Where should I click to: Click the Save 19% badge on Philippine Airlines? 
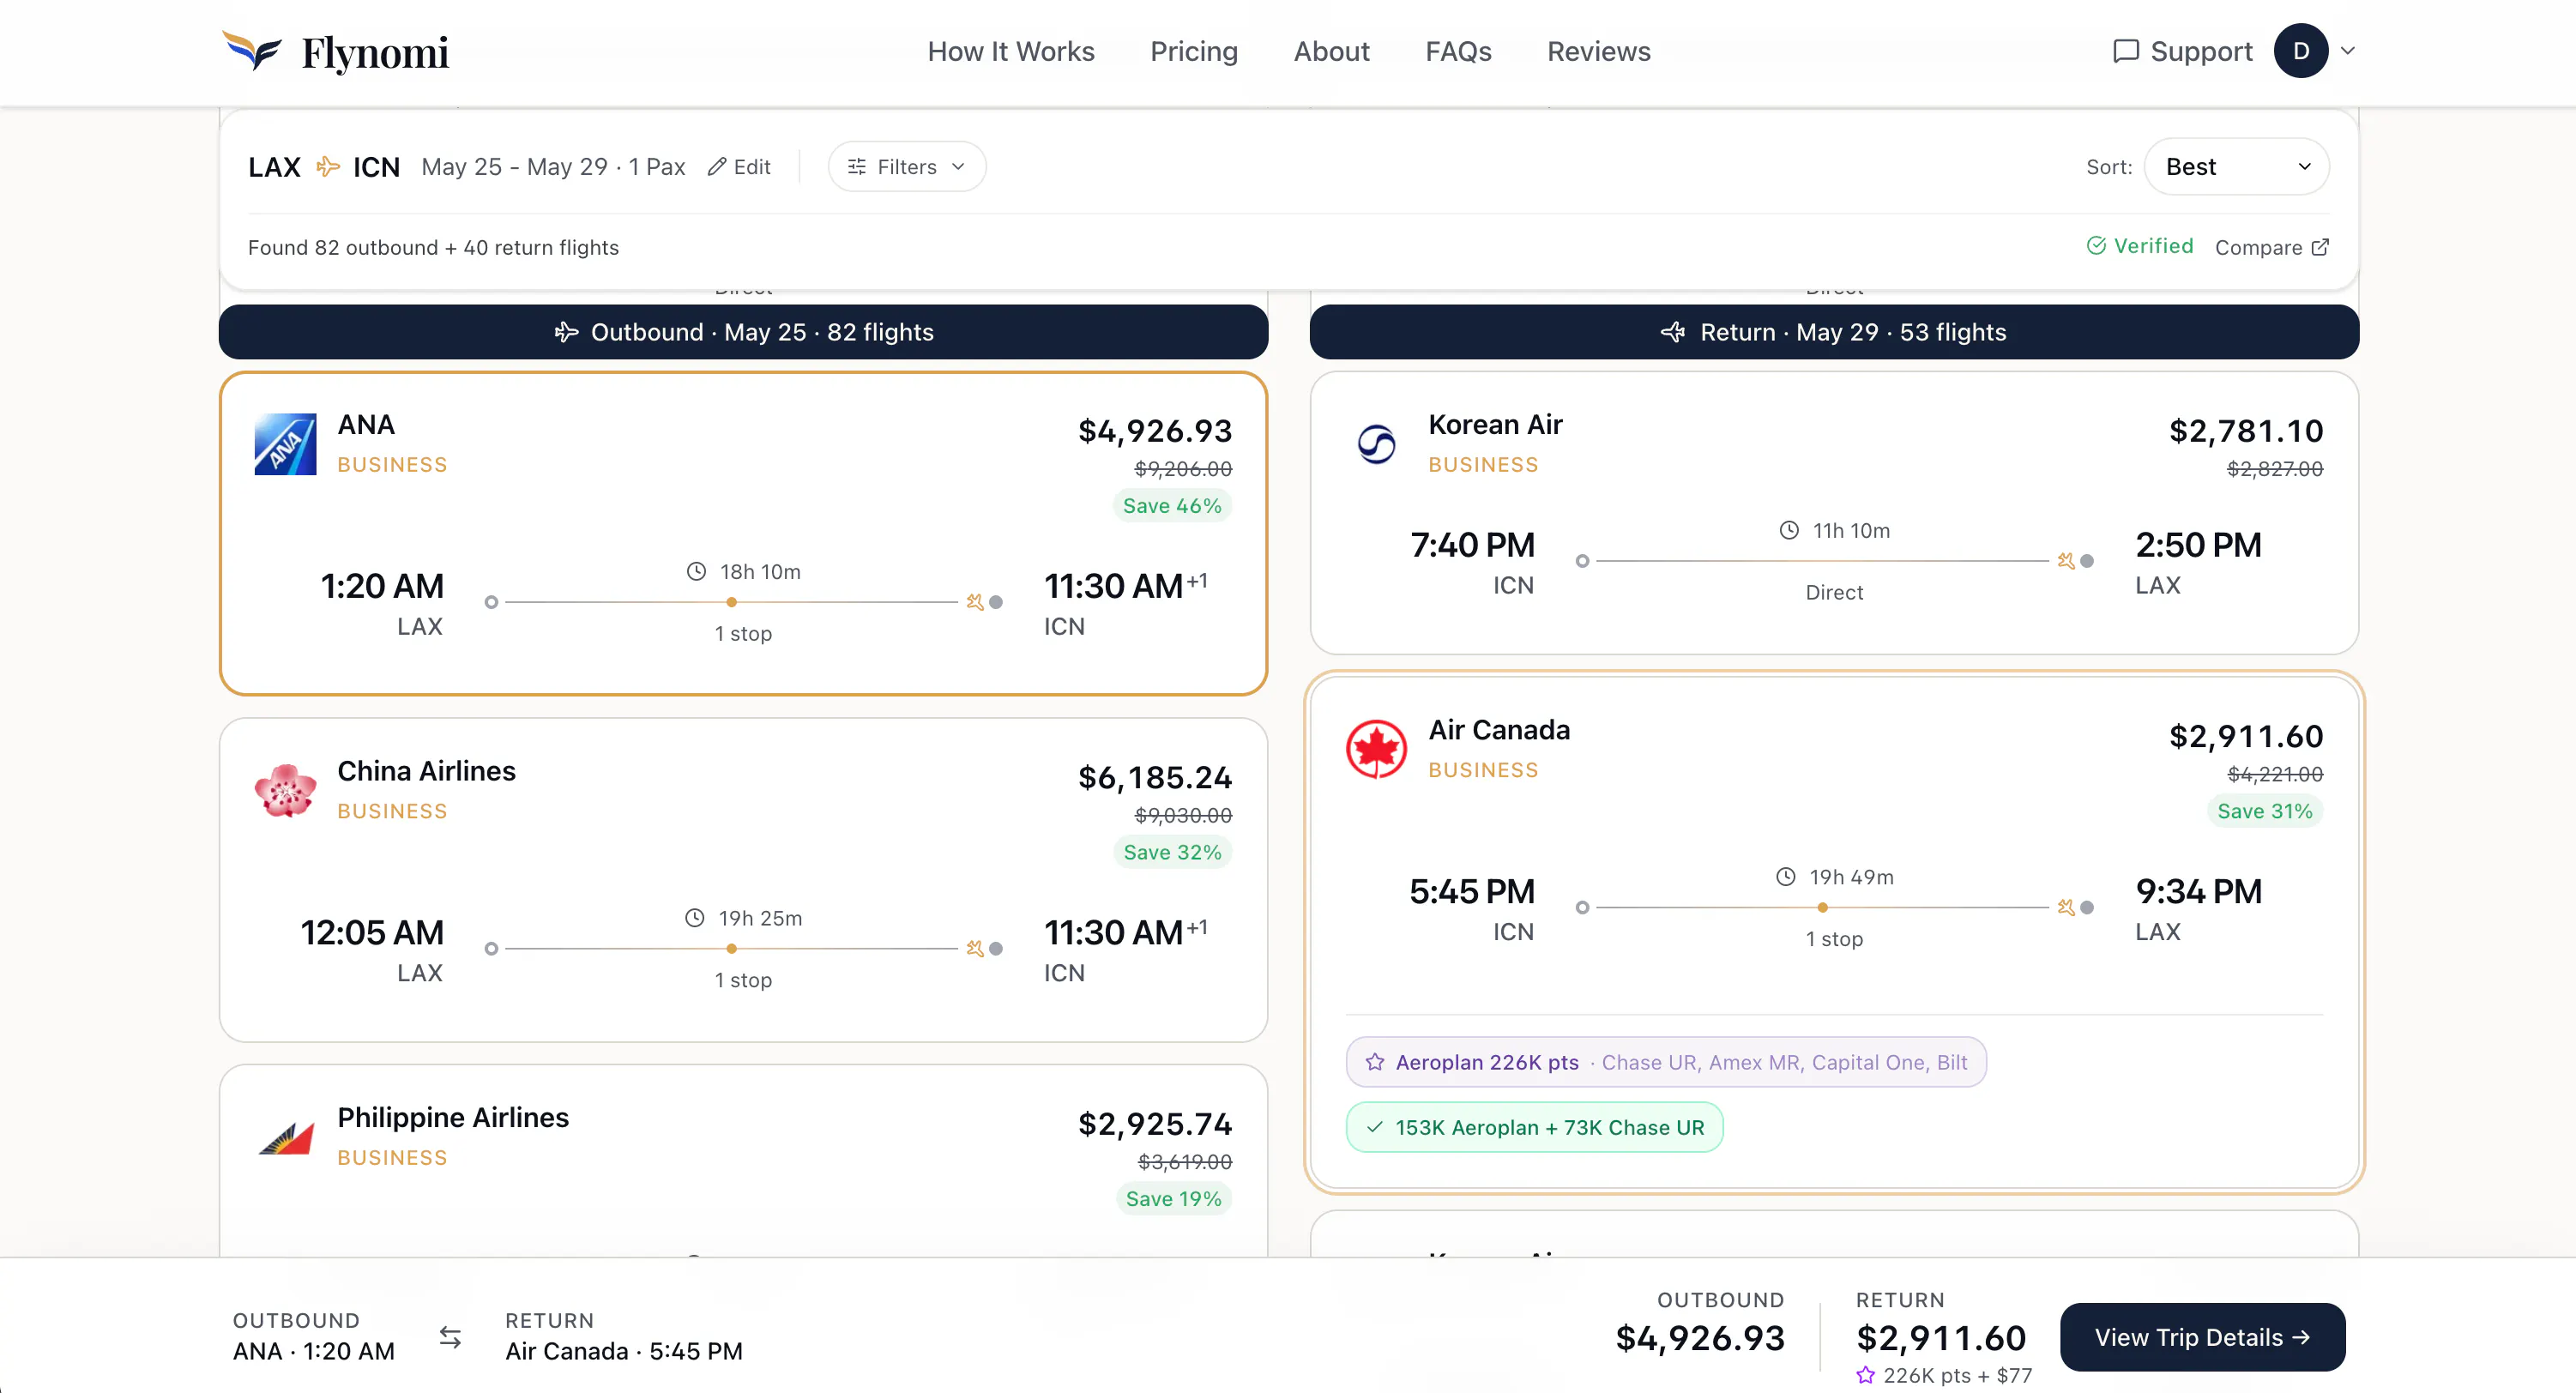point(1173,1199)
